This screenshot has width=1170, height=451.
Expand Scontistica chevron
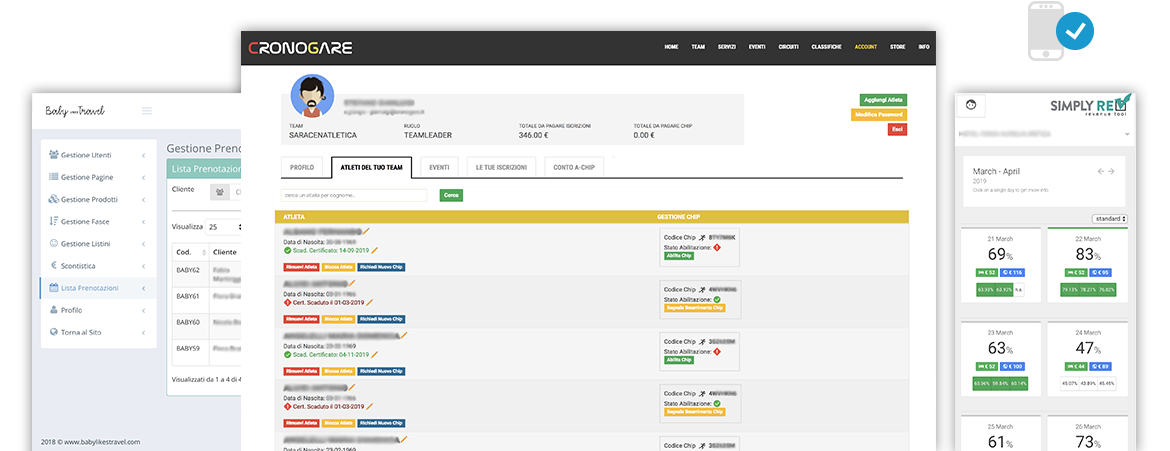click(x=143, y=265)
